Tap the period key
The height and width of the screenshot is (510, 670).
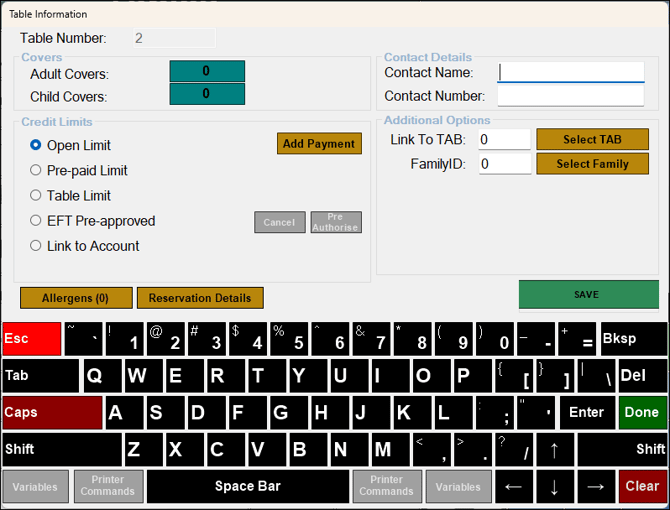point(473,449)
